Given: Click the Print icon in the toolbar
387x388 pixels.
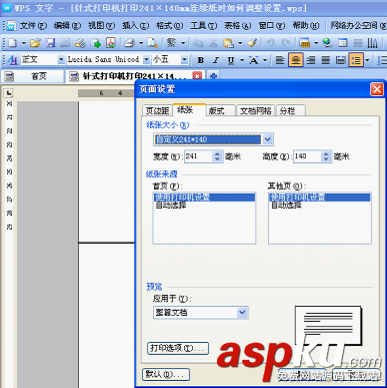Looking at the screenshot, I should (129, 43).
